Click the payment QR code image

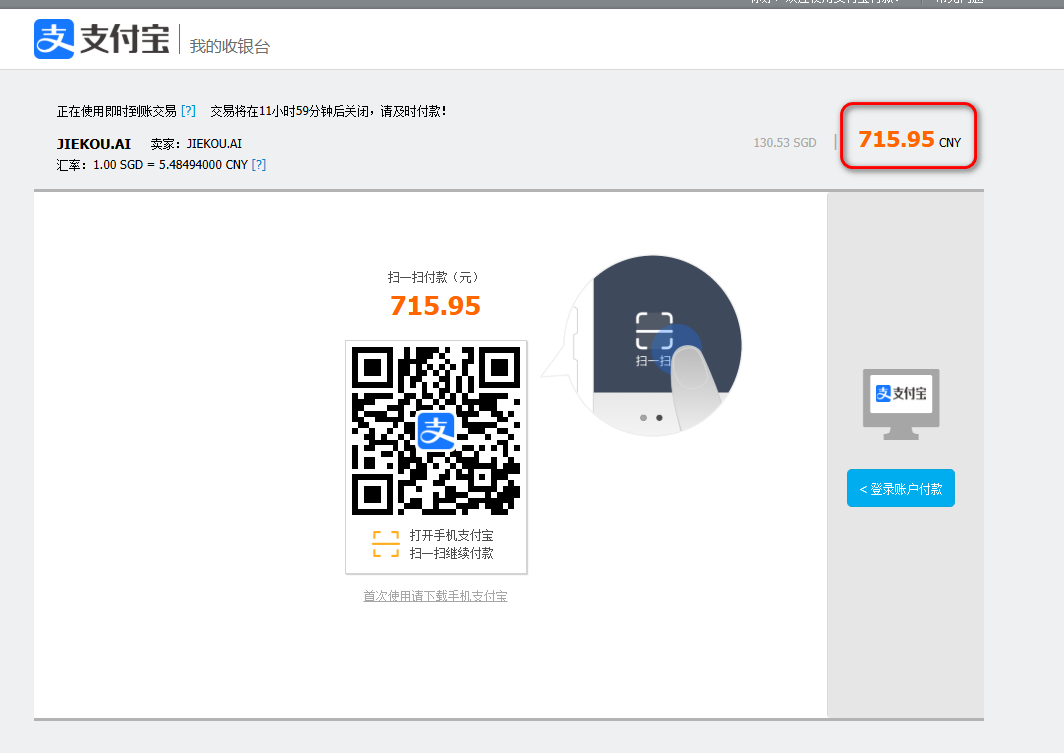436,430
